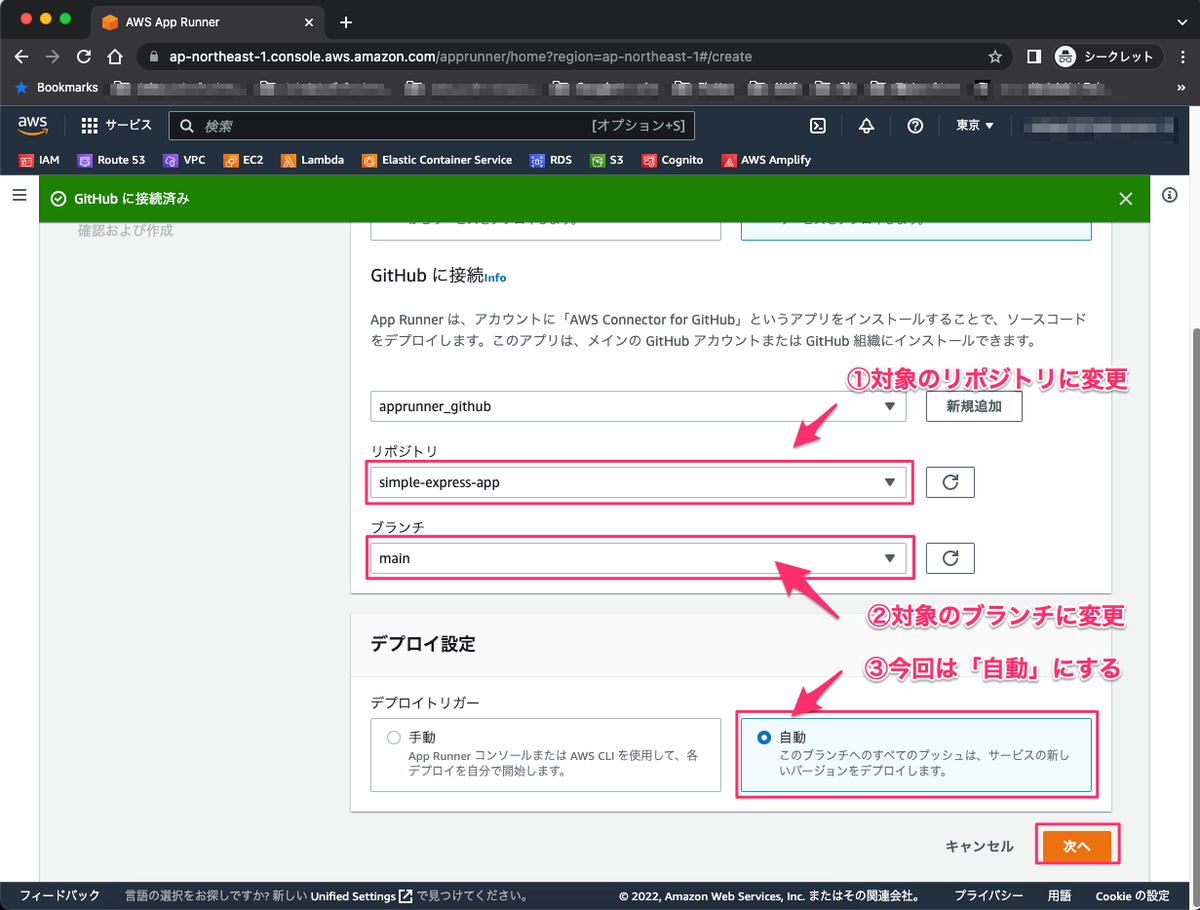
Task: Open the S3 shortcut
Action: [x=607, y=160]
